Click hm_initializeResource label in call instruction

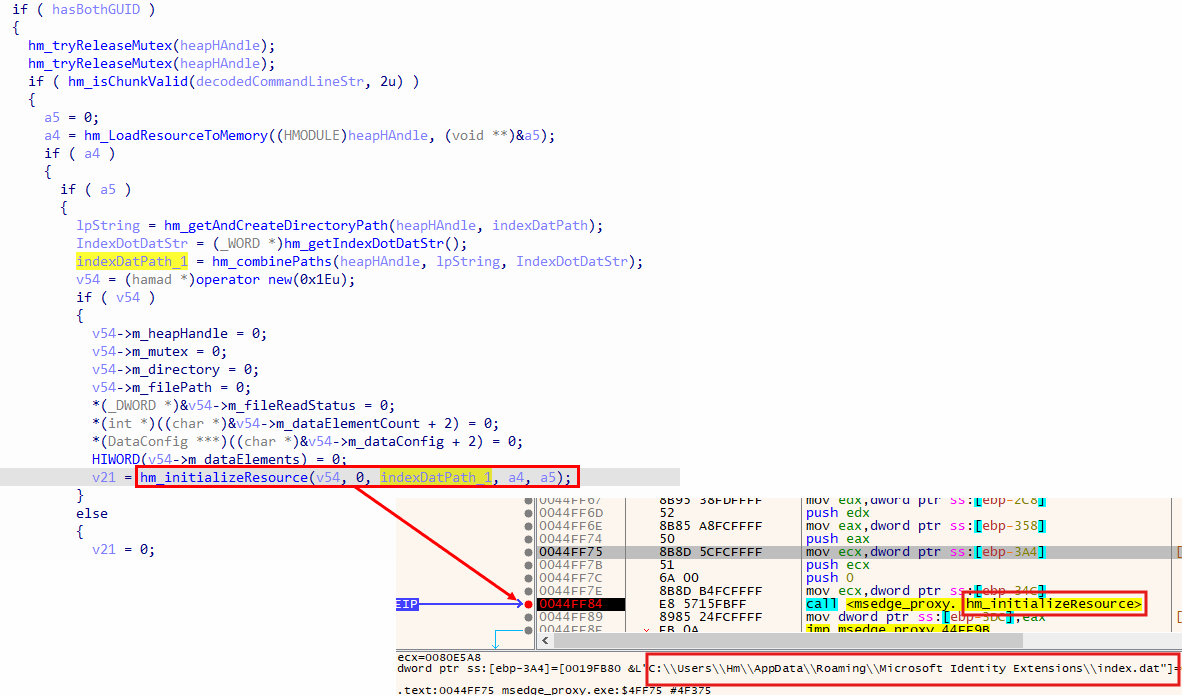[x=1054, y=604]
